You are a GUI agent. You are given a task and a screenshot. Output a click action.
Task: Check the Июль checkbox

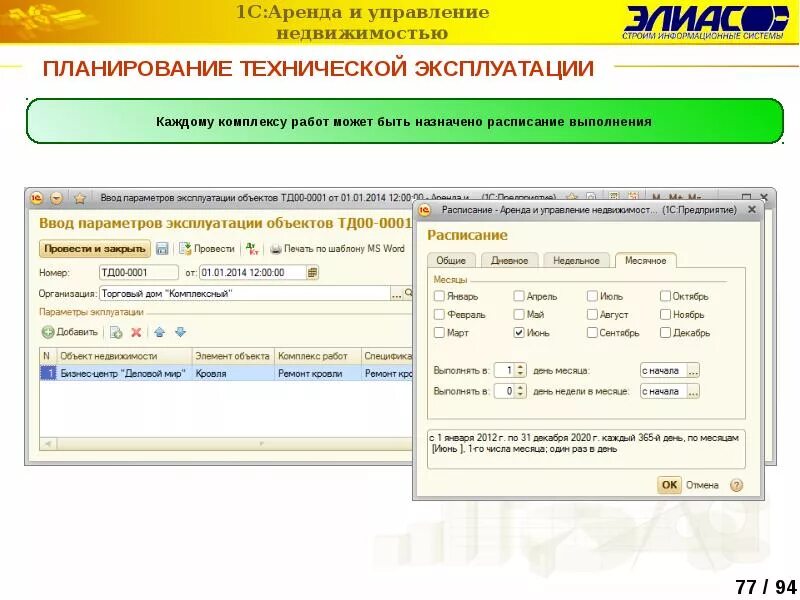[592, 296]
